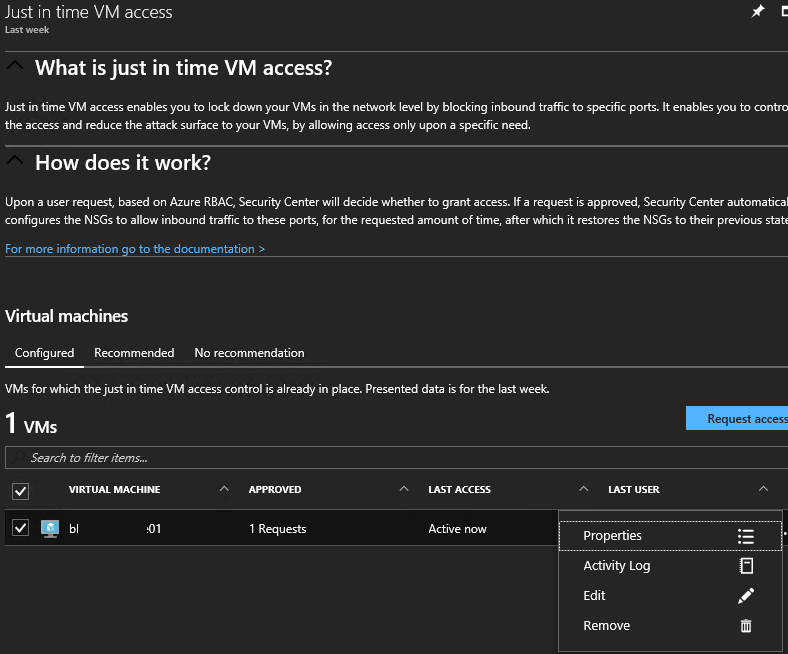Sort by the Virtual Machine column chevron

tap(223, 489)
